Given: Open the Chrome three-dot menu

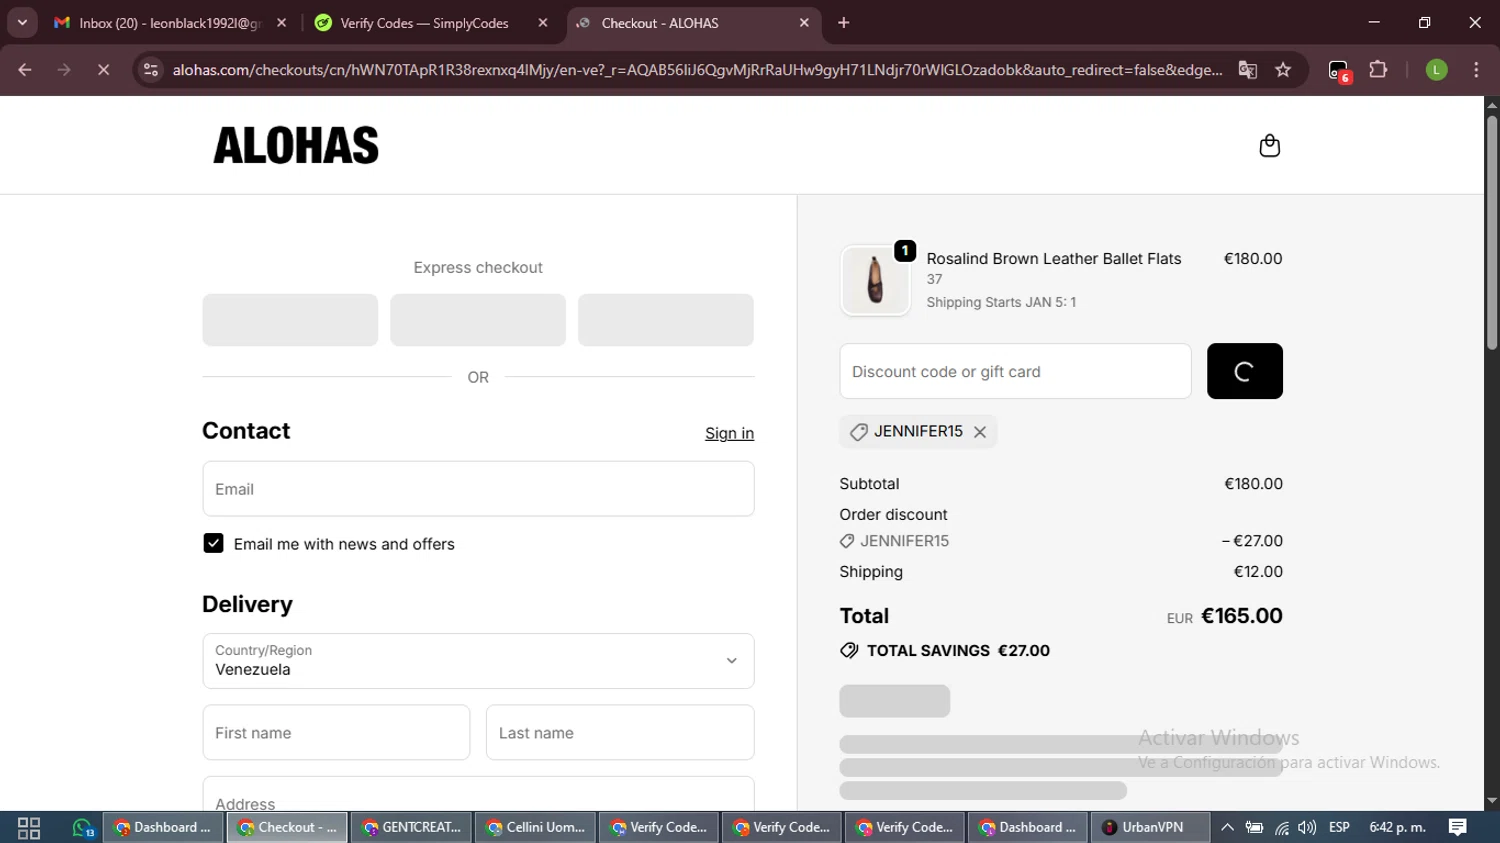Looking at the screenshot, I should pyautogui.click(x=1476, y=70).
